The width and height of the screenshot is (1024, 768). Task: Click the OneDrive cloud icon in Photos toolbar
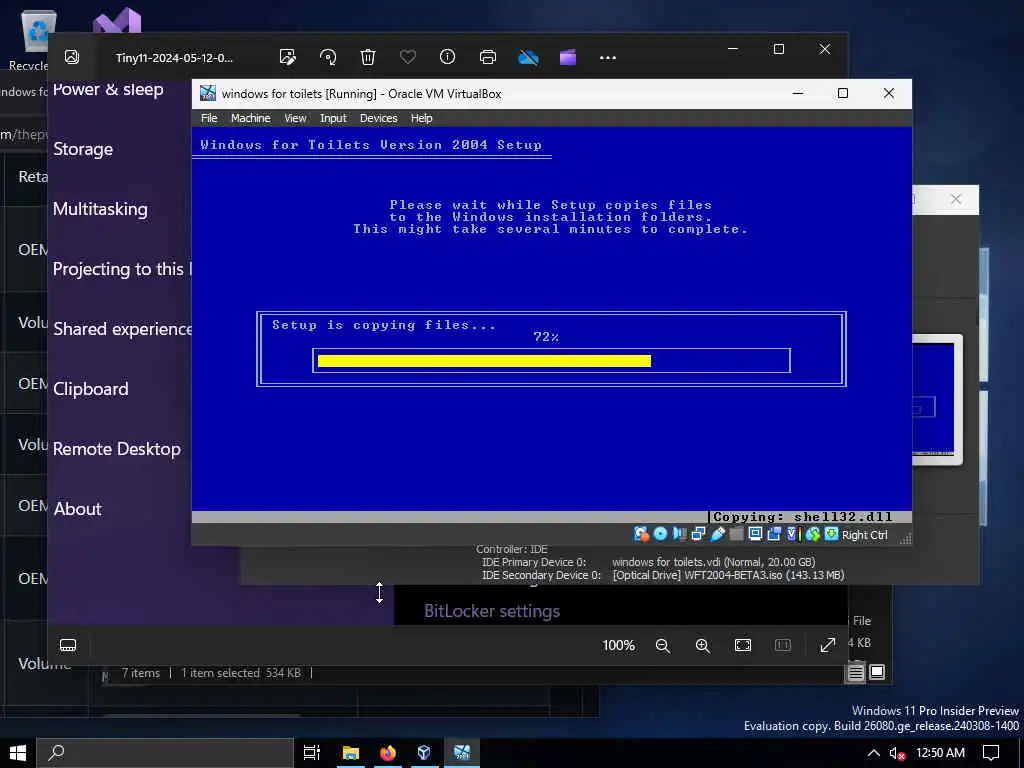click(528, 57)
